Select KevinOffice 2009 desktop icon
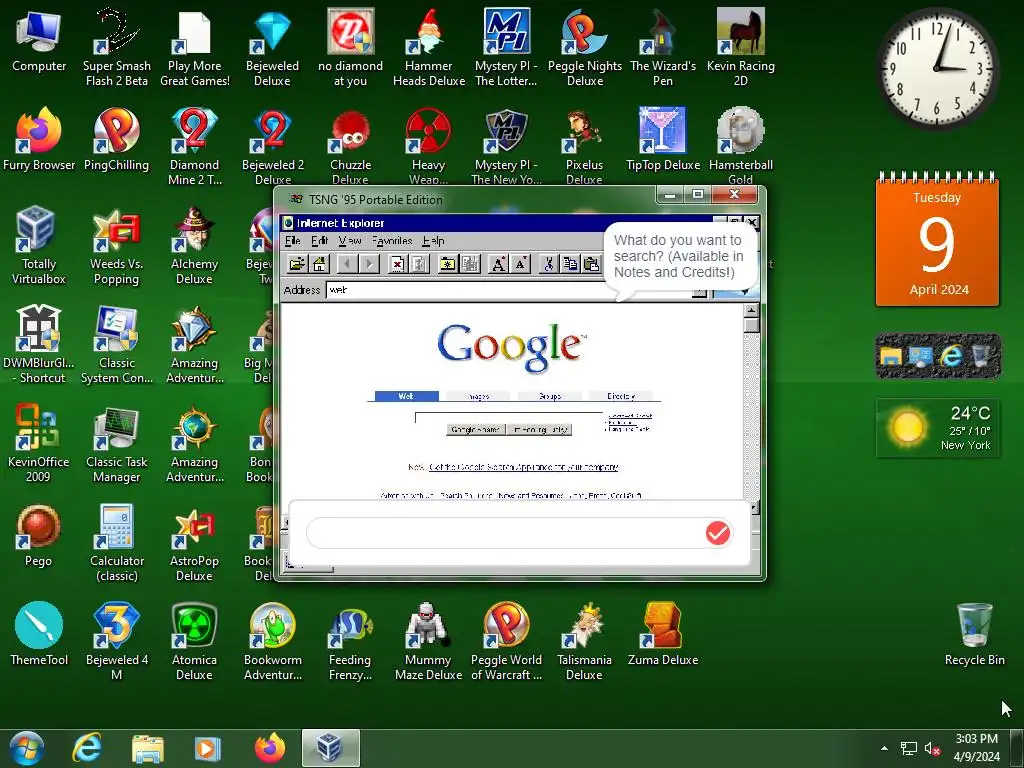Screen dimensions: 1024x768 [39, 444]
